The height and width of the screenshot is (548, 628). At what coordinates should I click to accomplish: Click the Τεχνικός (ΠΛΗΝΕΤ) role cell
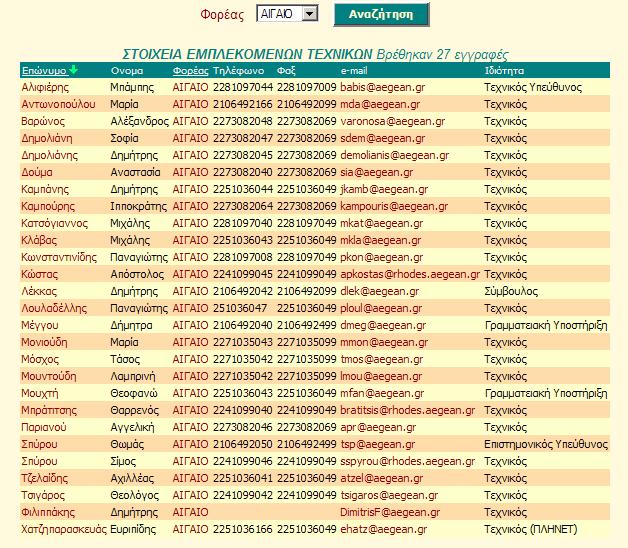tap(531, 530)
